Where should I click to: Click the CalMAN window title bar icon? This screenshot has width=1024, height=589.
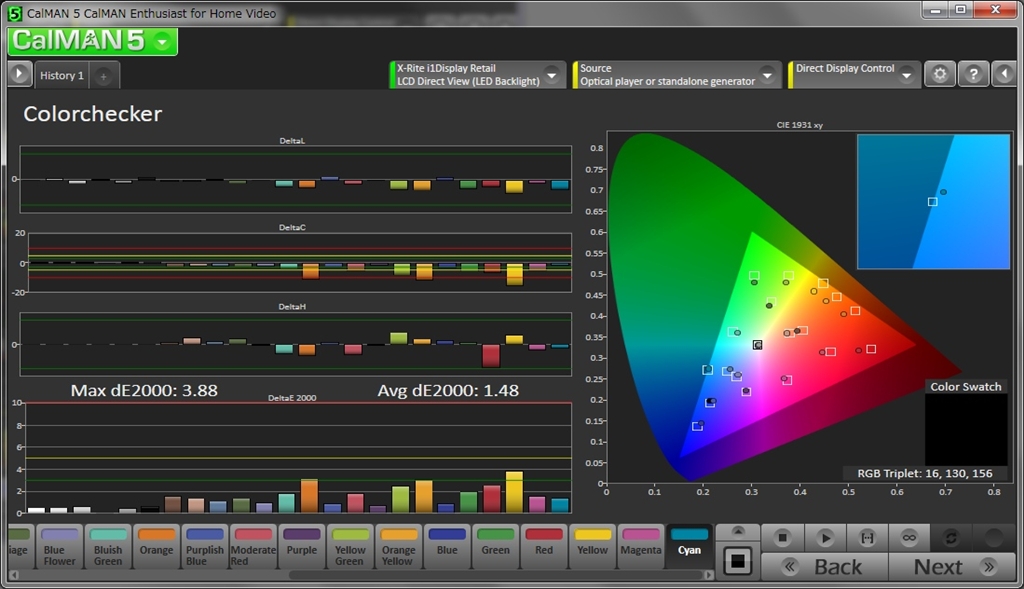click(14, 13)
